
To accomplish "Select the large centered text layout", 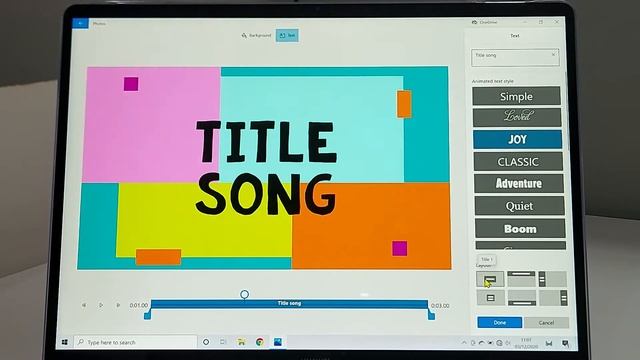I will tap(490, 279).
